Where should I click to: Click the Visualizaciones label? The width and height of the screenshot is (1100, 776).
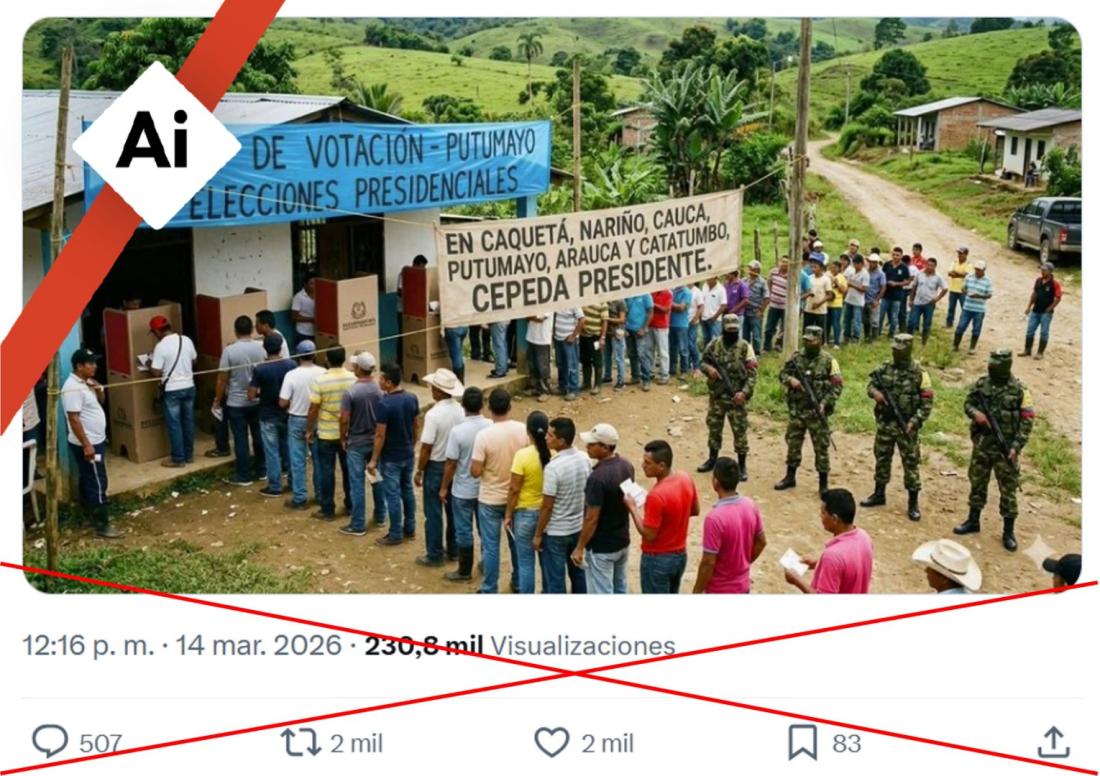point(582,645)
